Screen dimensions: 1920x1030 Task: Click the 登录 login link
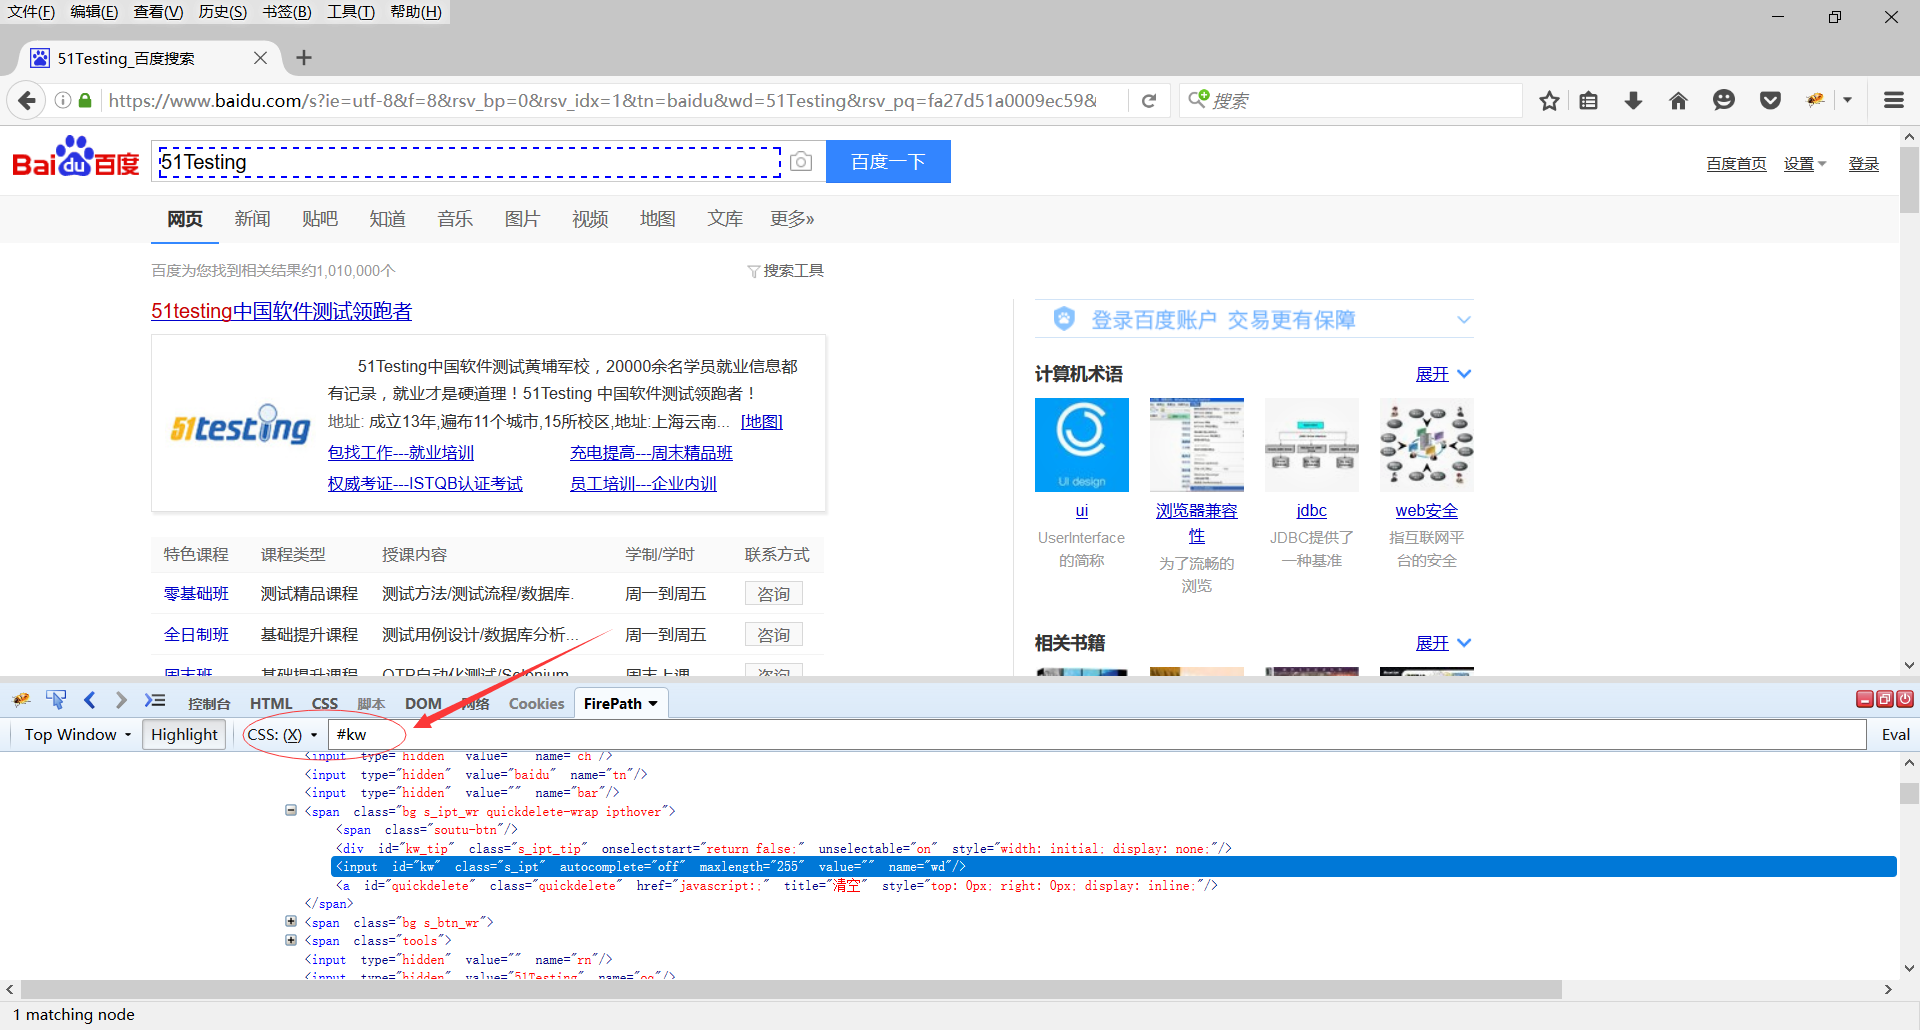point(1863,164)
